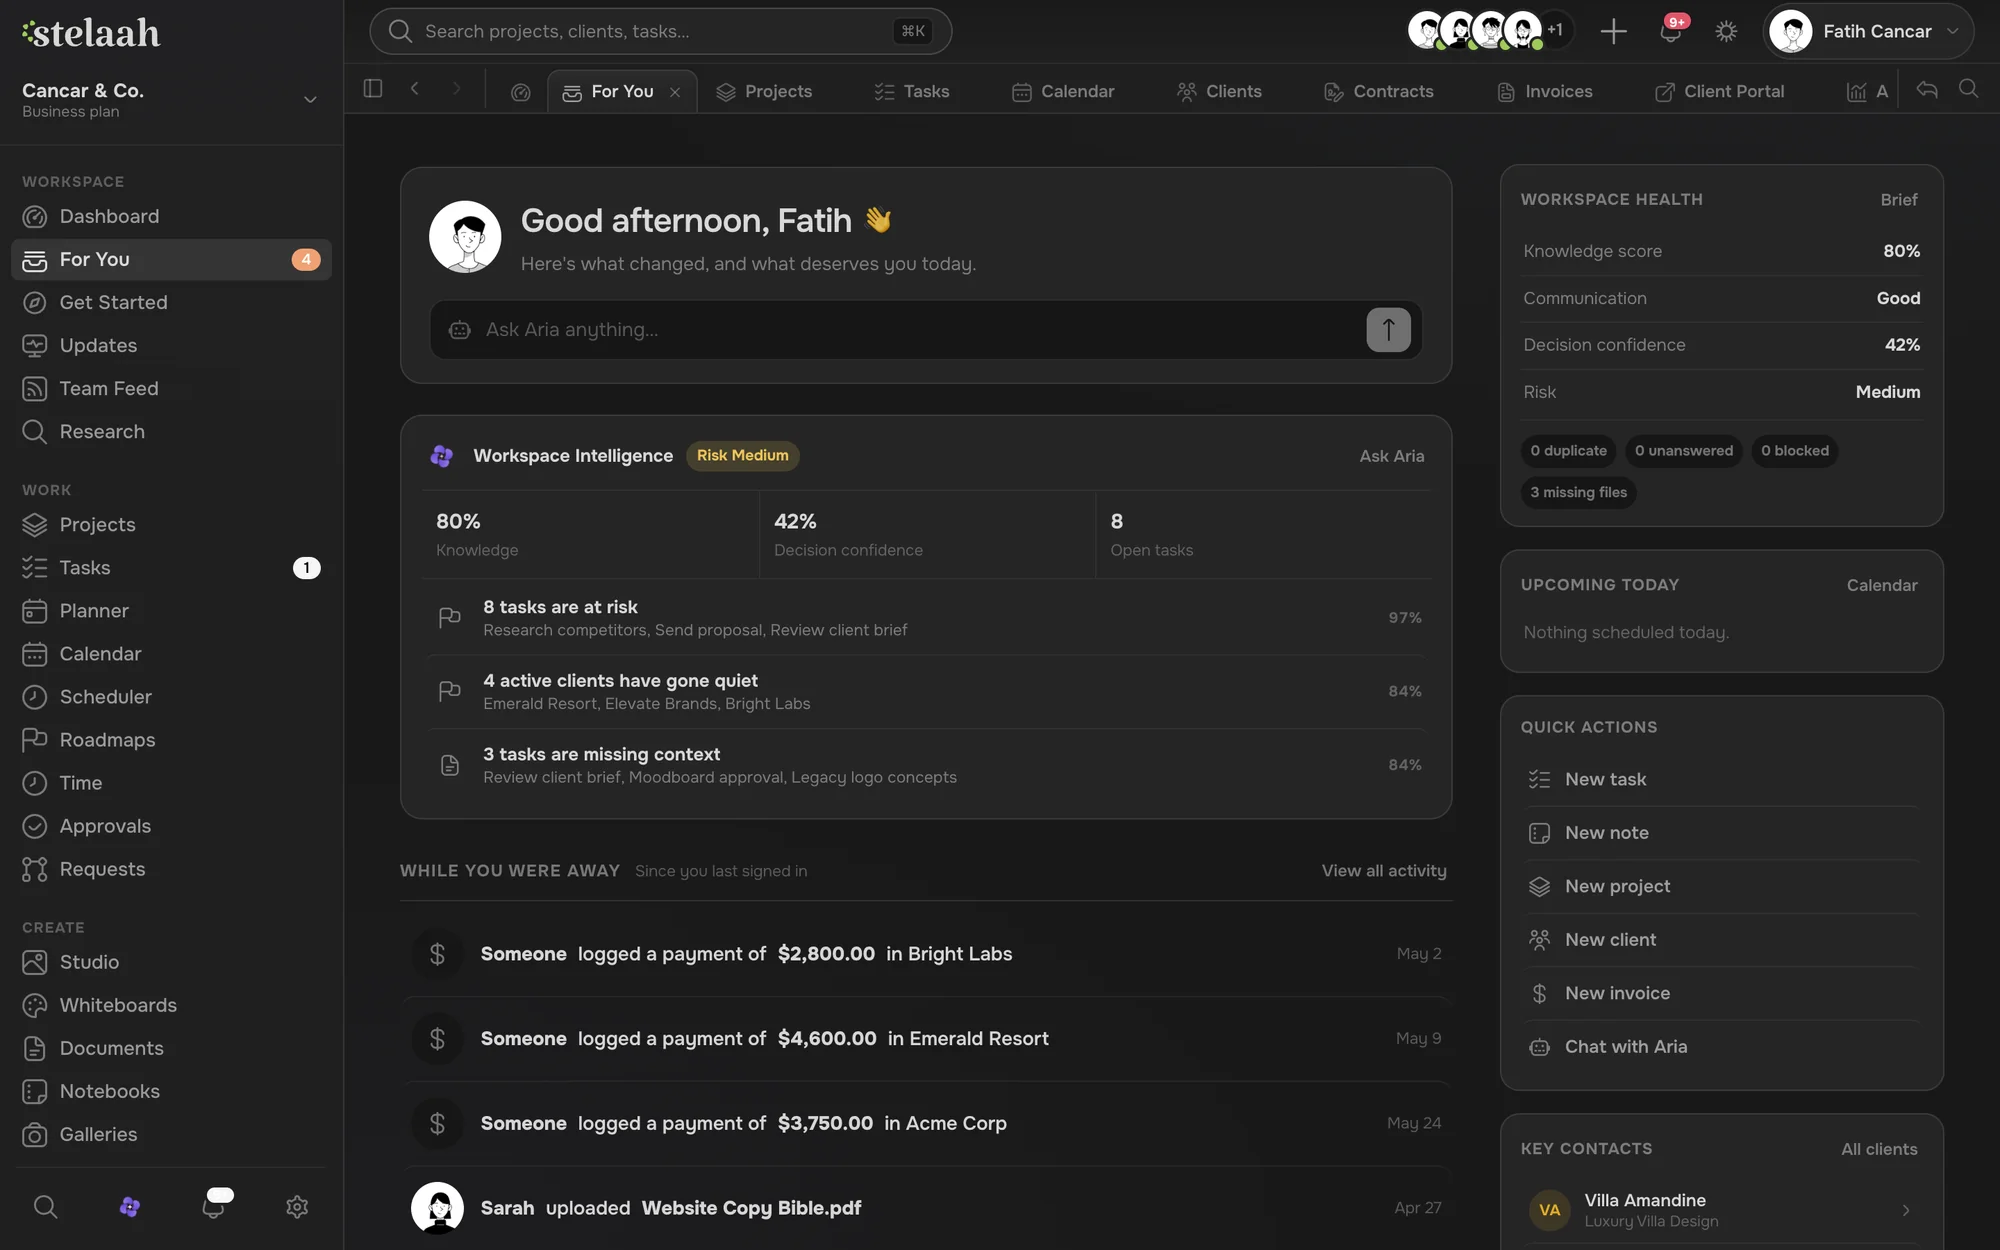This screenshot has width=2000, height=1250.
Task: Click New project quick action
Action: tap(1721, 886)
